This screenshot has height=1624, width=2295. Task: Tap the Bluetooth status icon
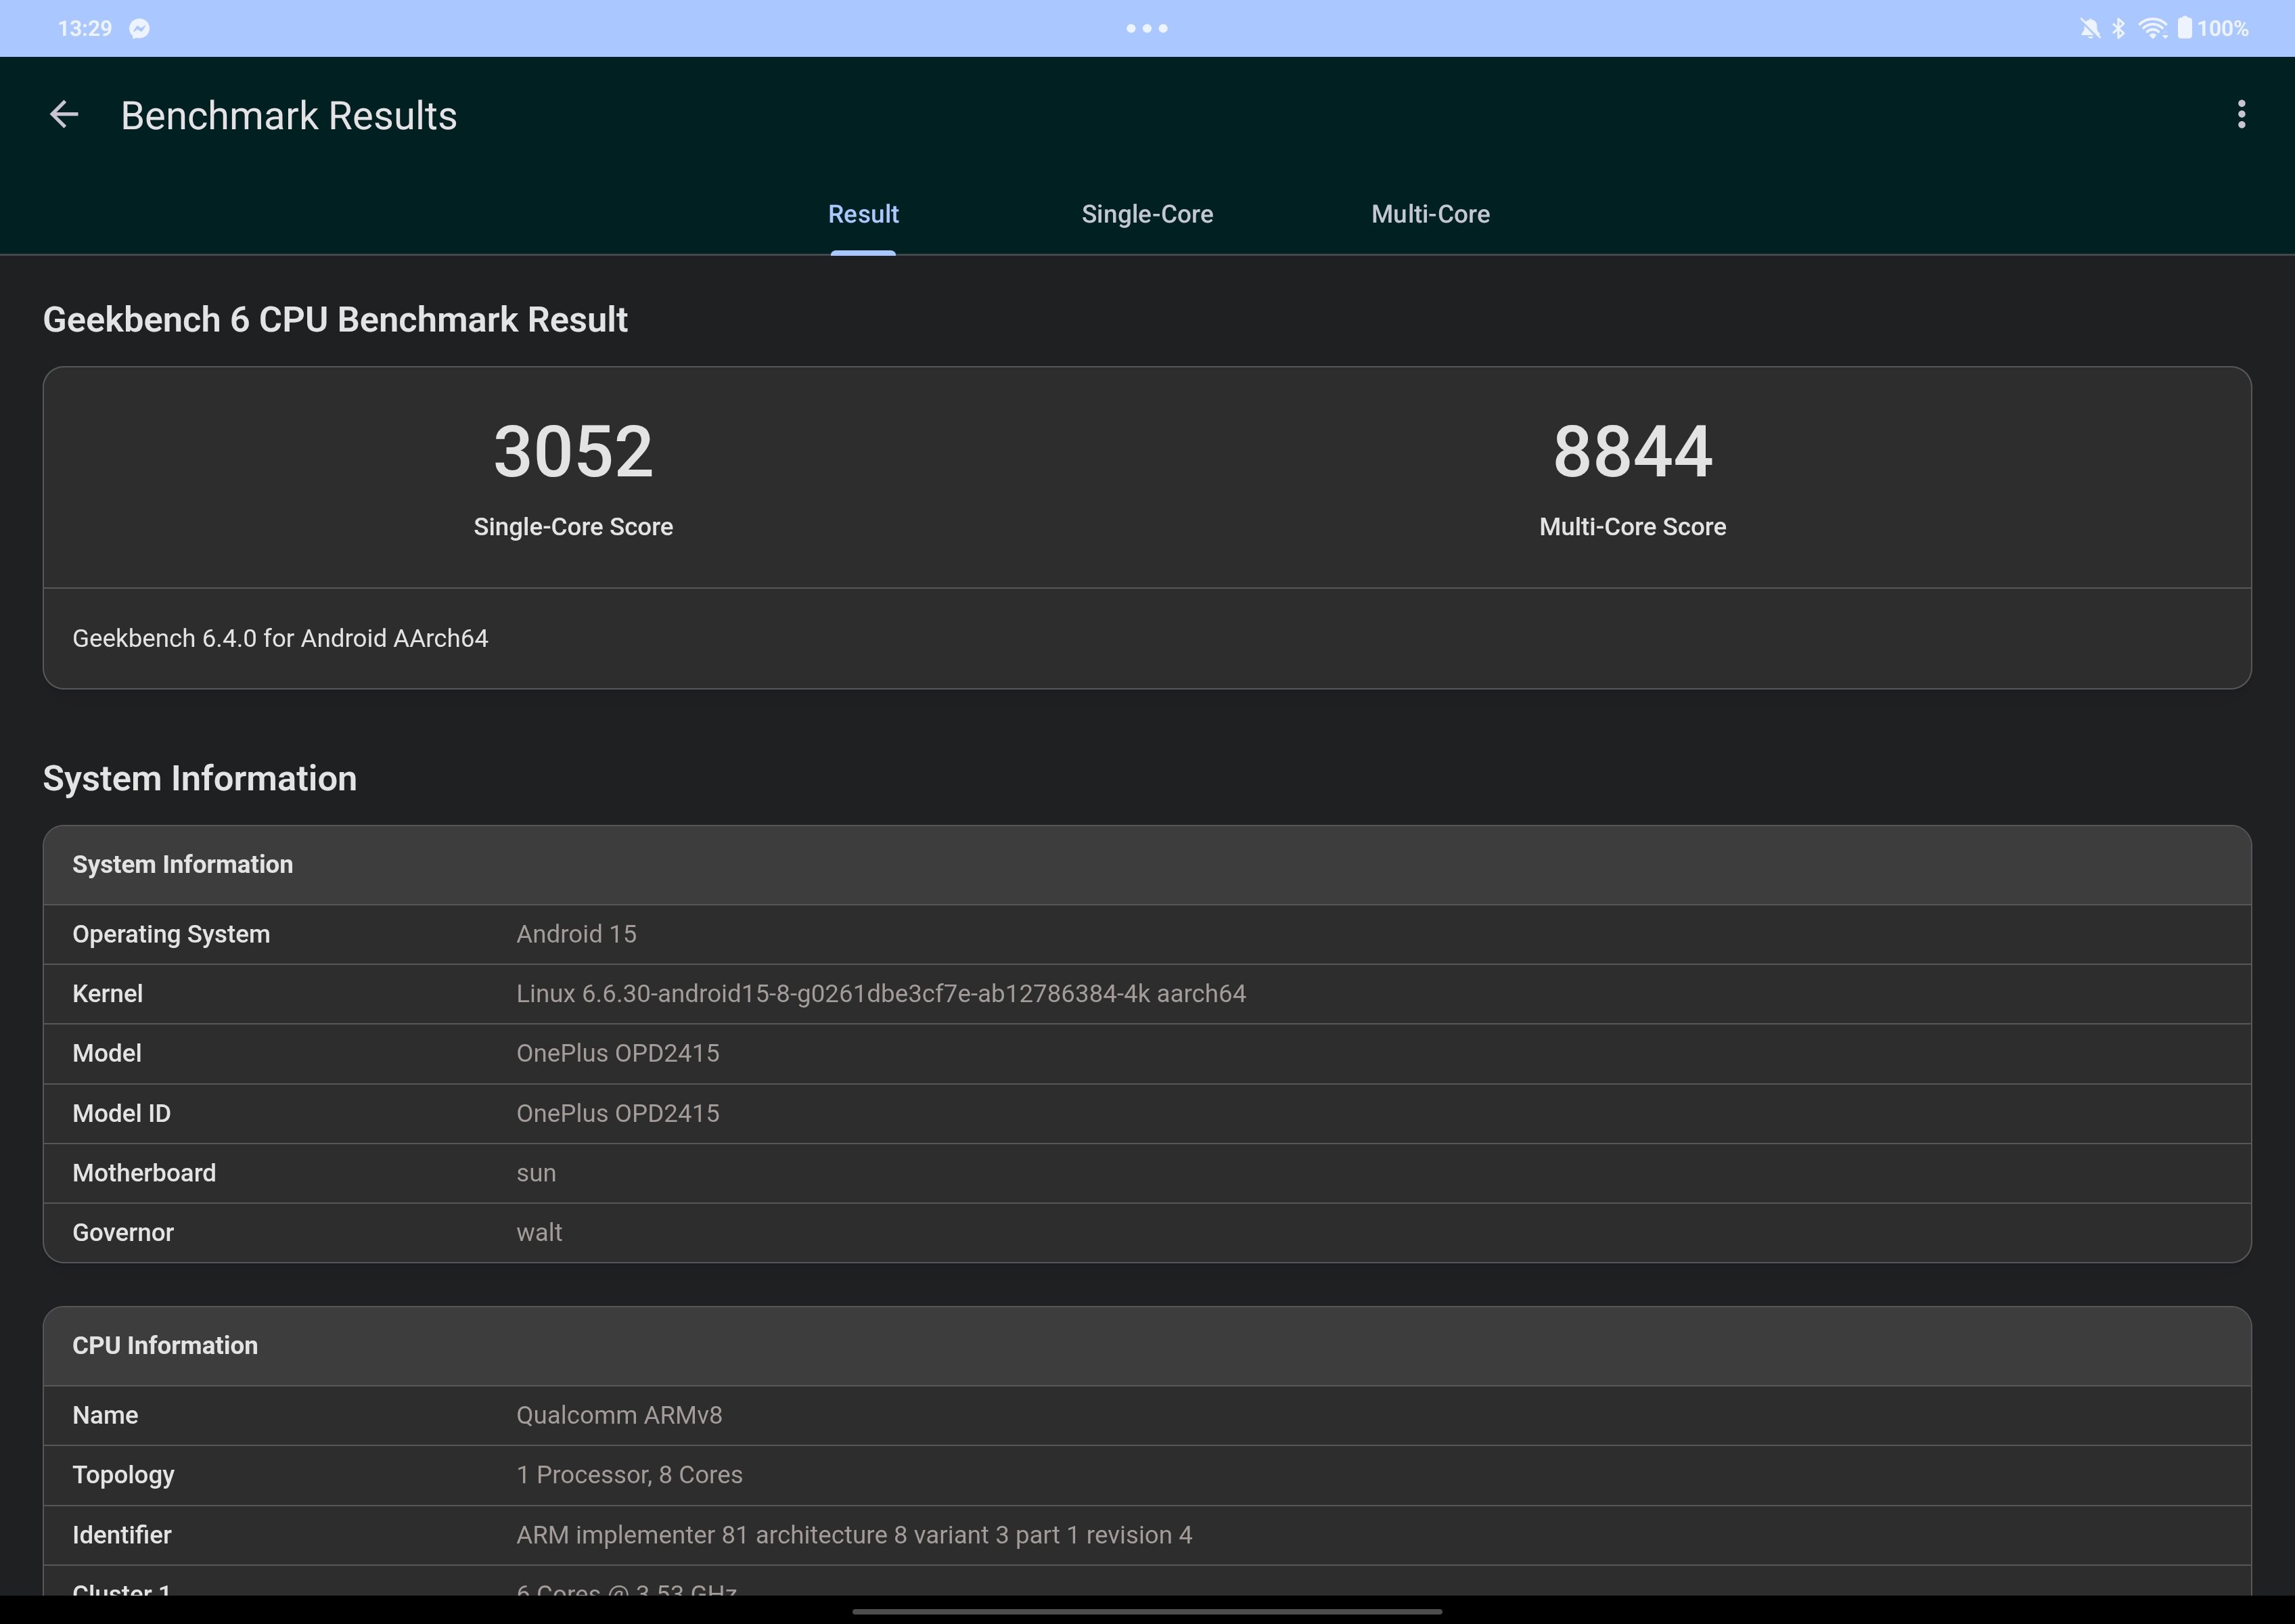[2118, 28]
